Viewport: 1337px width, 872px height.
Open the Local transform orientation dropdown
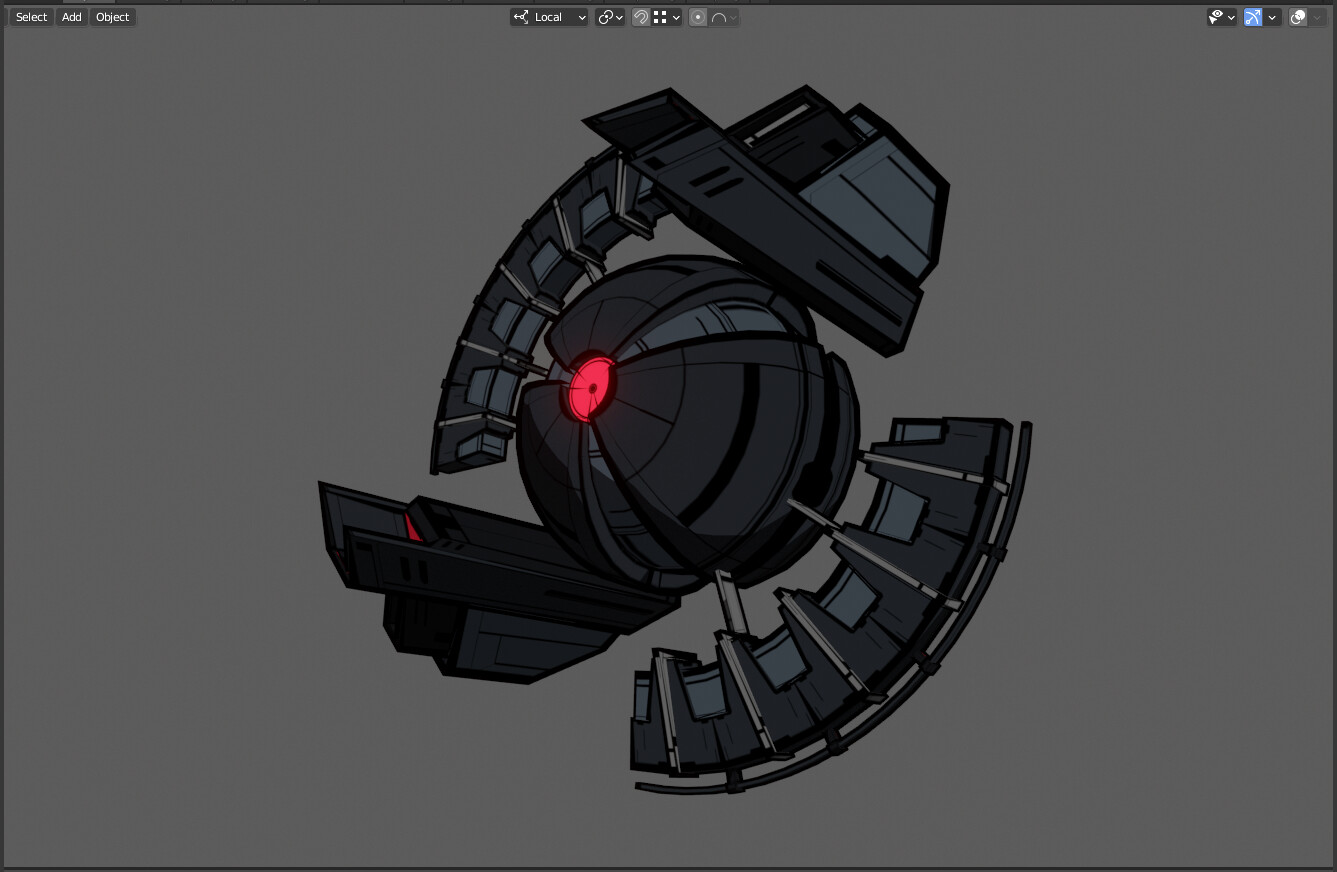[580, 17]
